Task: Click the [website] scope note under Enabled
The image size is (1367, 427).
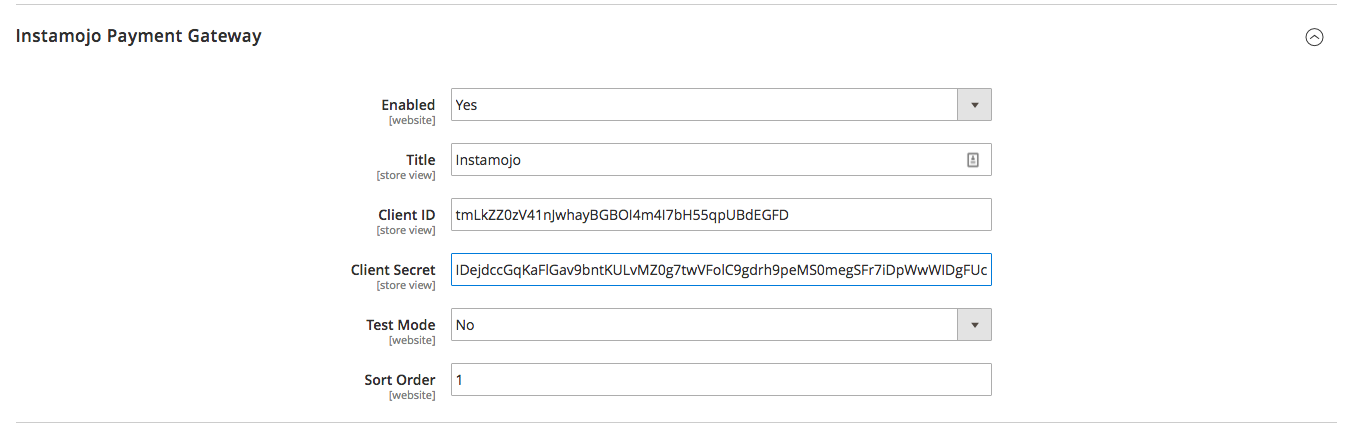Action: (x=412, y=120)
